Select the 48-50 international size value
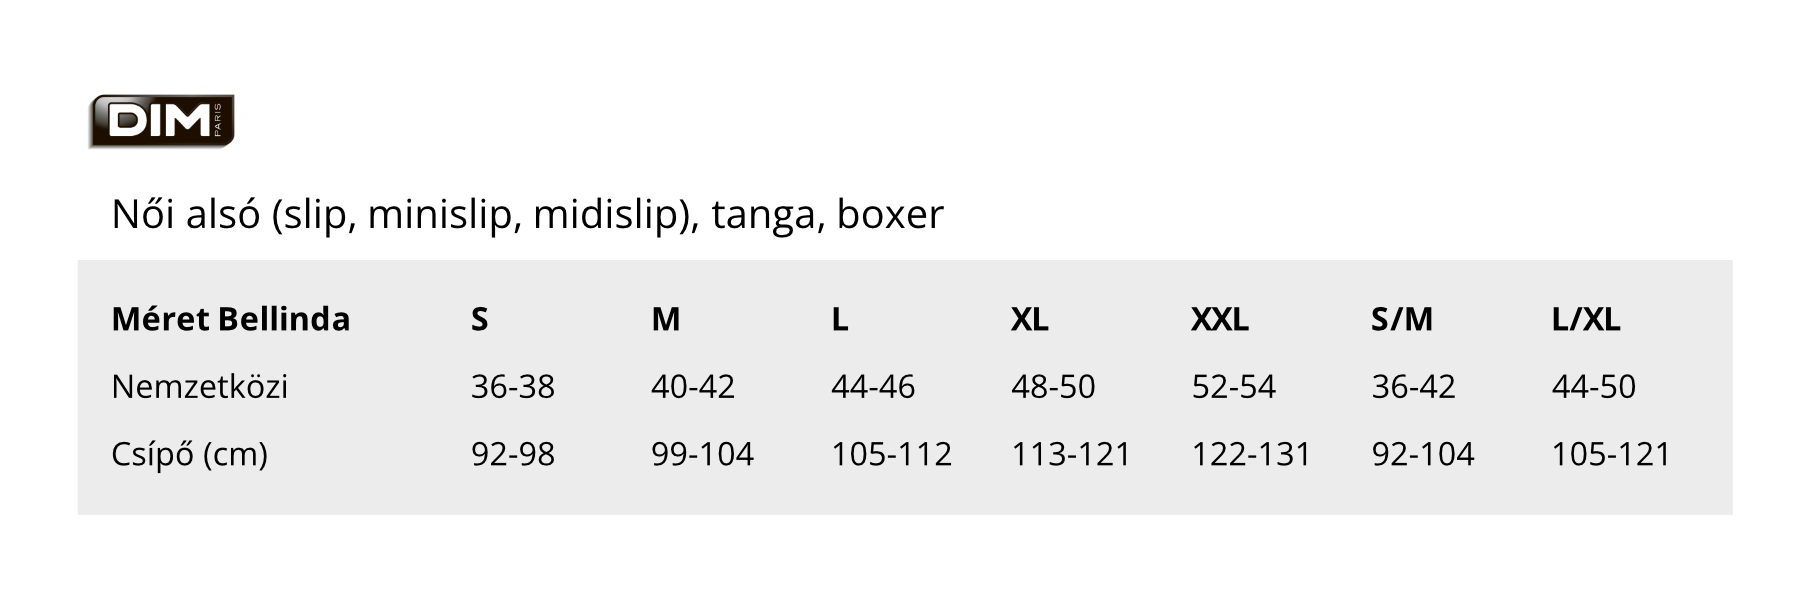The width and height of the screenshot is (1818, 590). coord(1053,386)
